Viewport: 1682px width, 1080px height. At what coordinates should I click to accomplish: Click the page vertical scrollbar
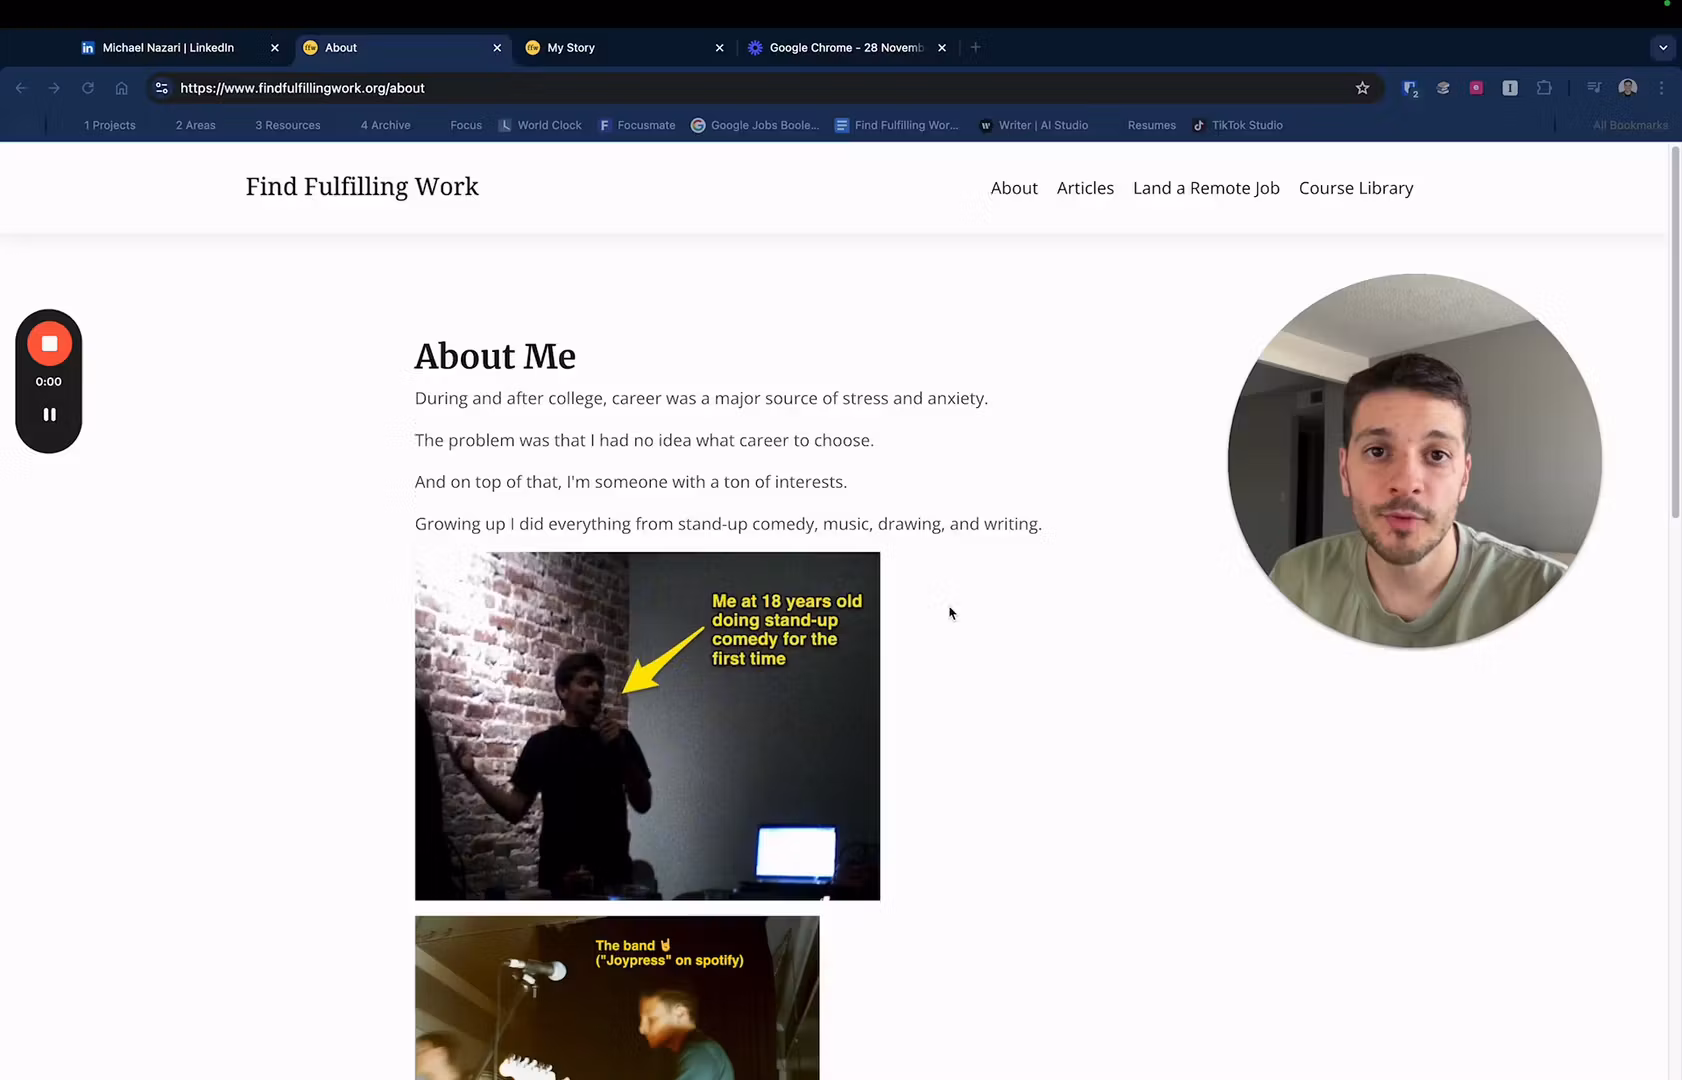(x=1675, y=332)
